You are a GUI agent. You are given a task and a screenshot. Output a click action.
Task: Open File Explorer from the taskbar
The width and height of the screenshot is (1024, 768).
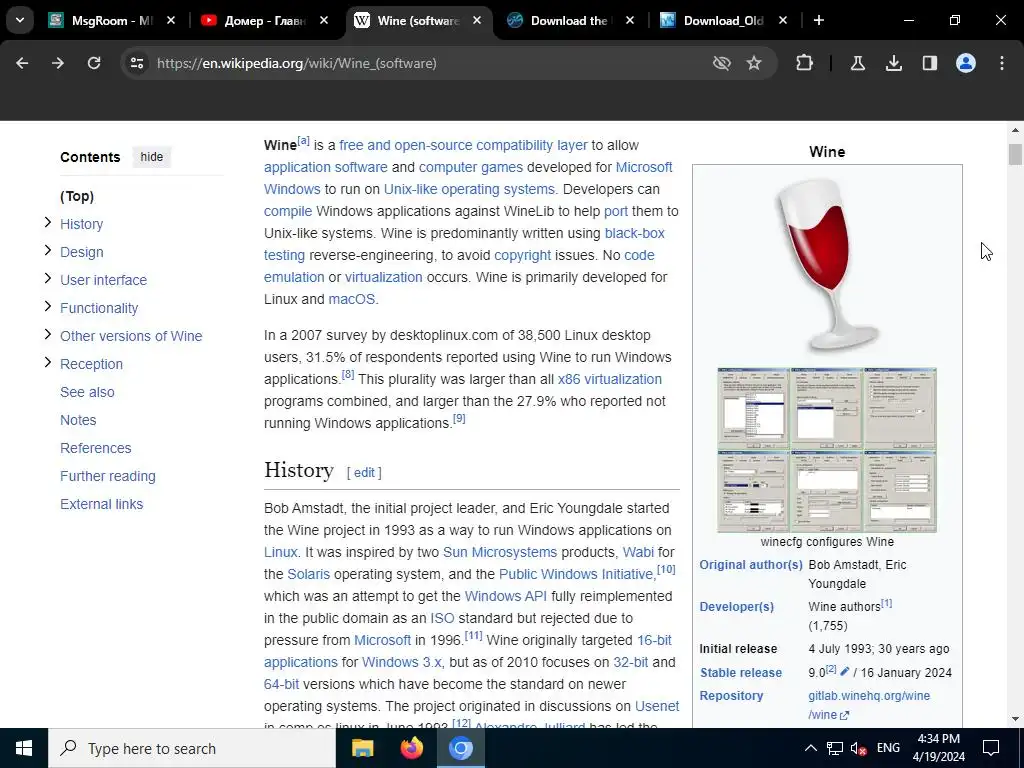click(362, 748)
